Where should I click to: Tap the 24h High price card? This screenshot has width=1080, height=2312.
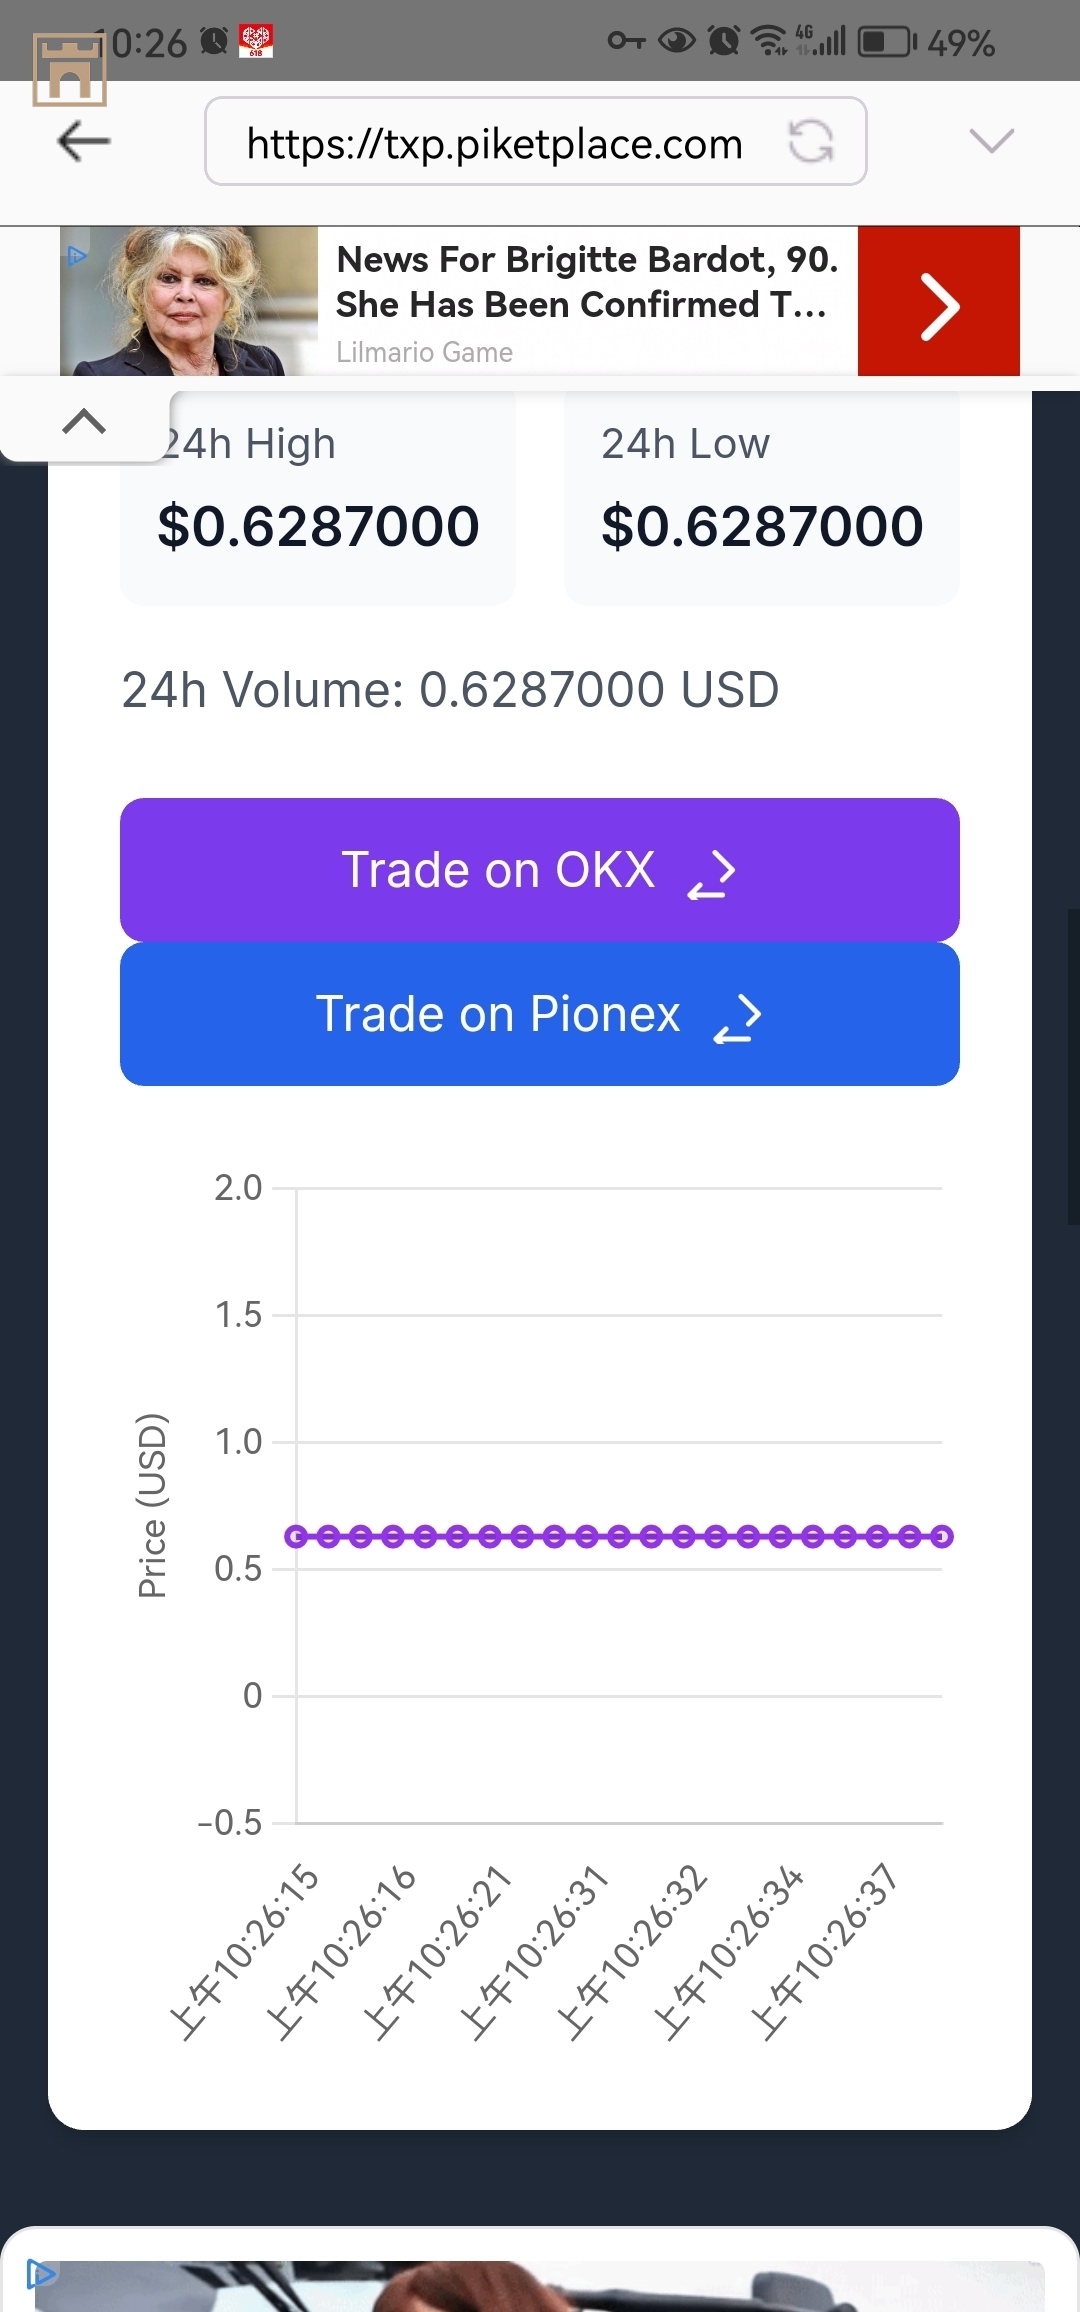(318, 498)
